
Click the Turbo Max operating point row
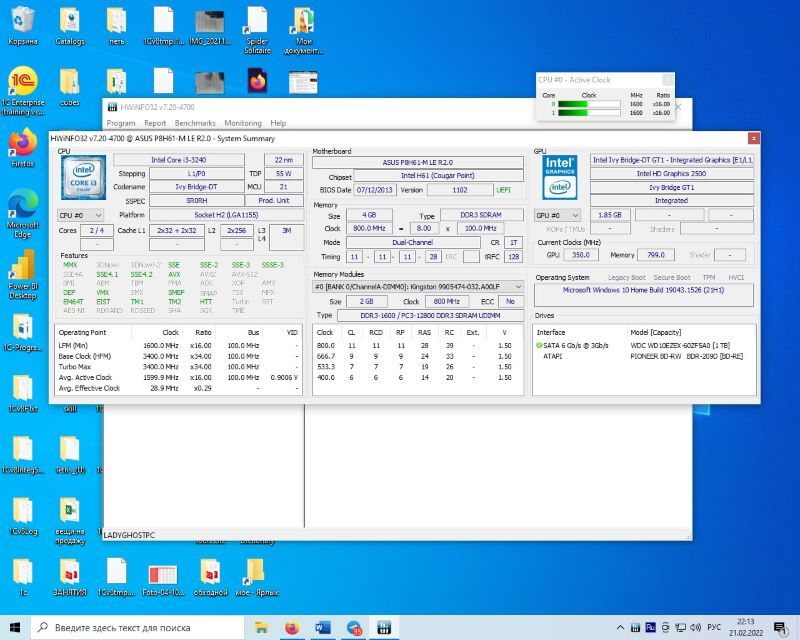coord(179,367)
